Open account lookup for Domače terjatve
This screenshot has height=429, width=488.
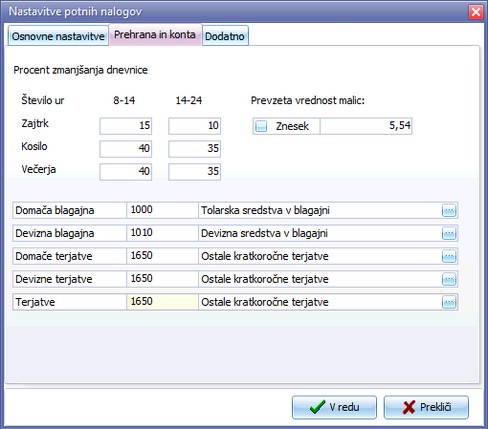449,256
